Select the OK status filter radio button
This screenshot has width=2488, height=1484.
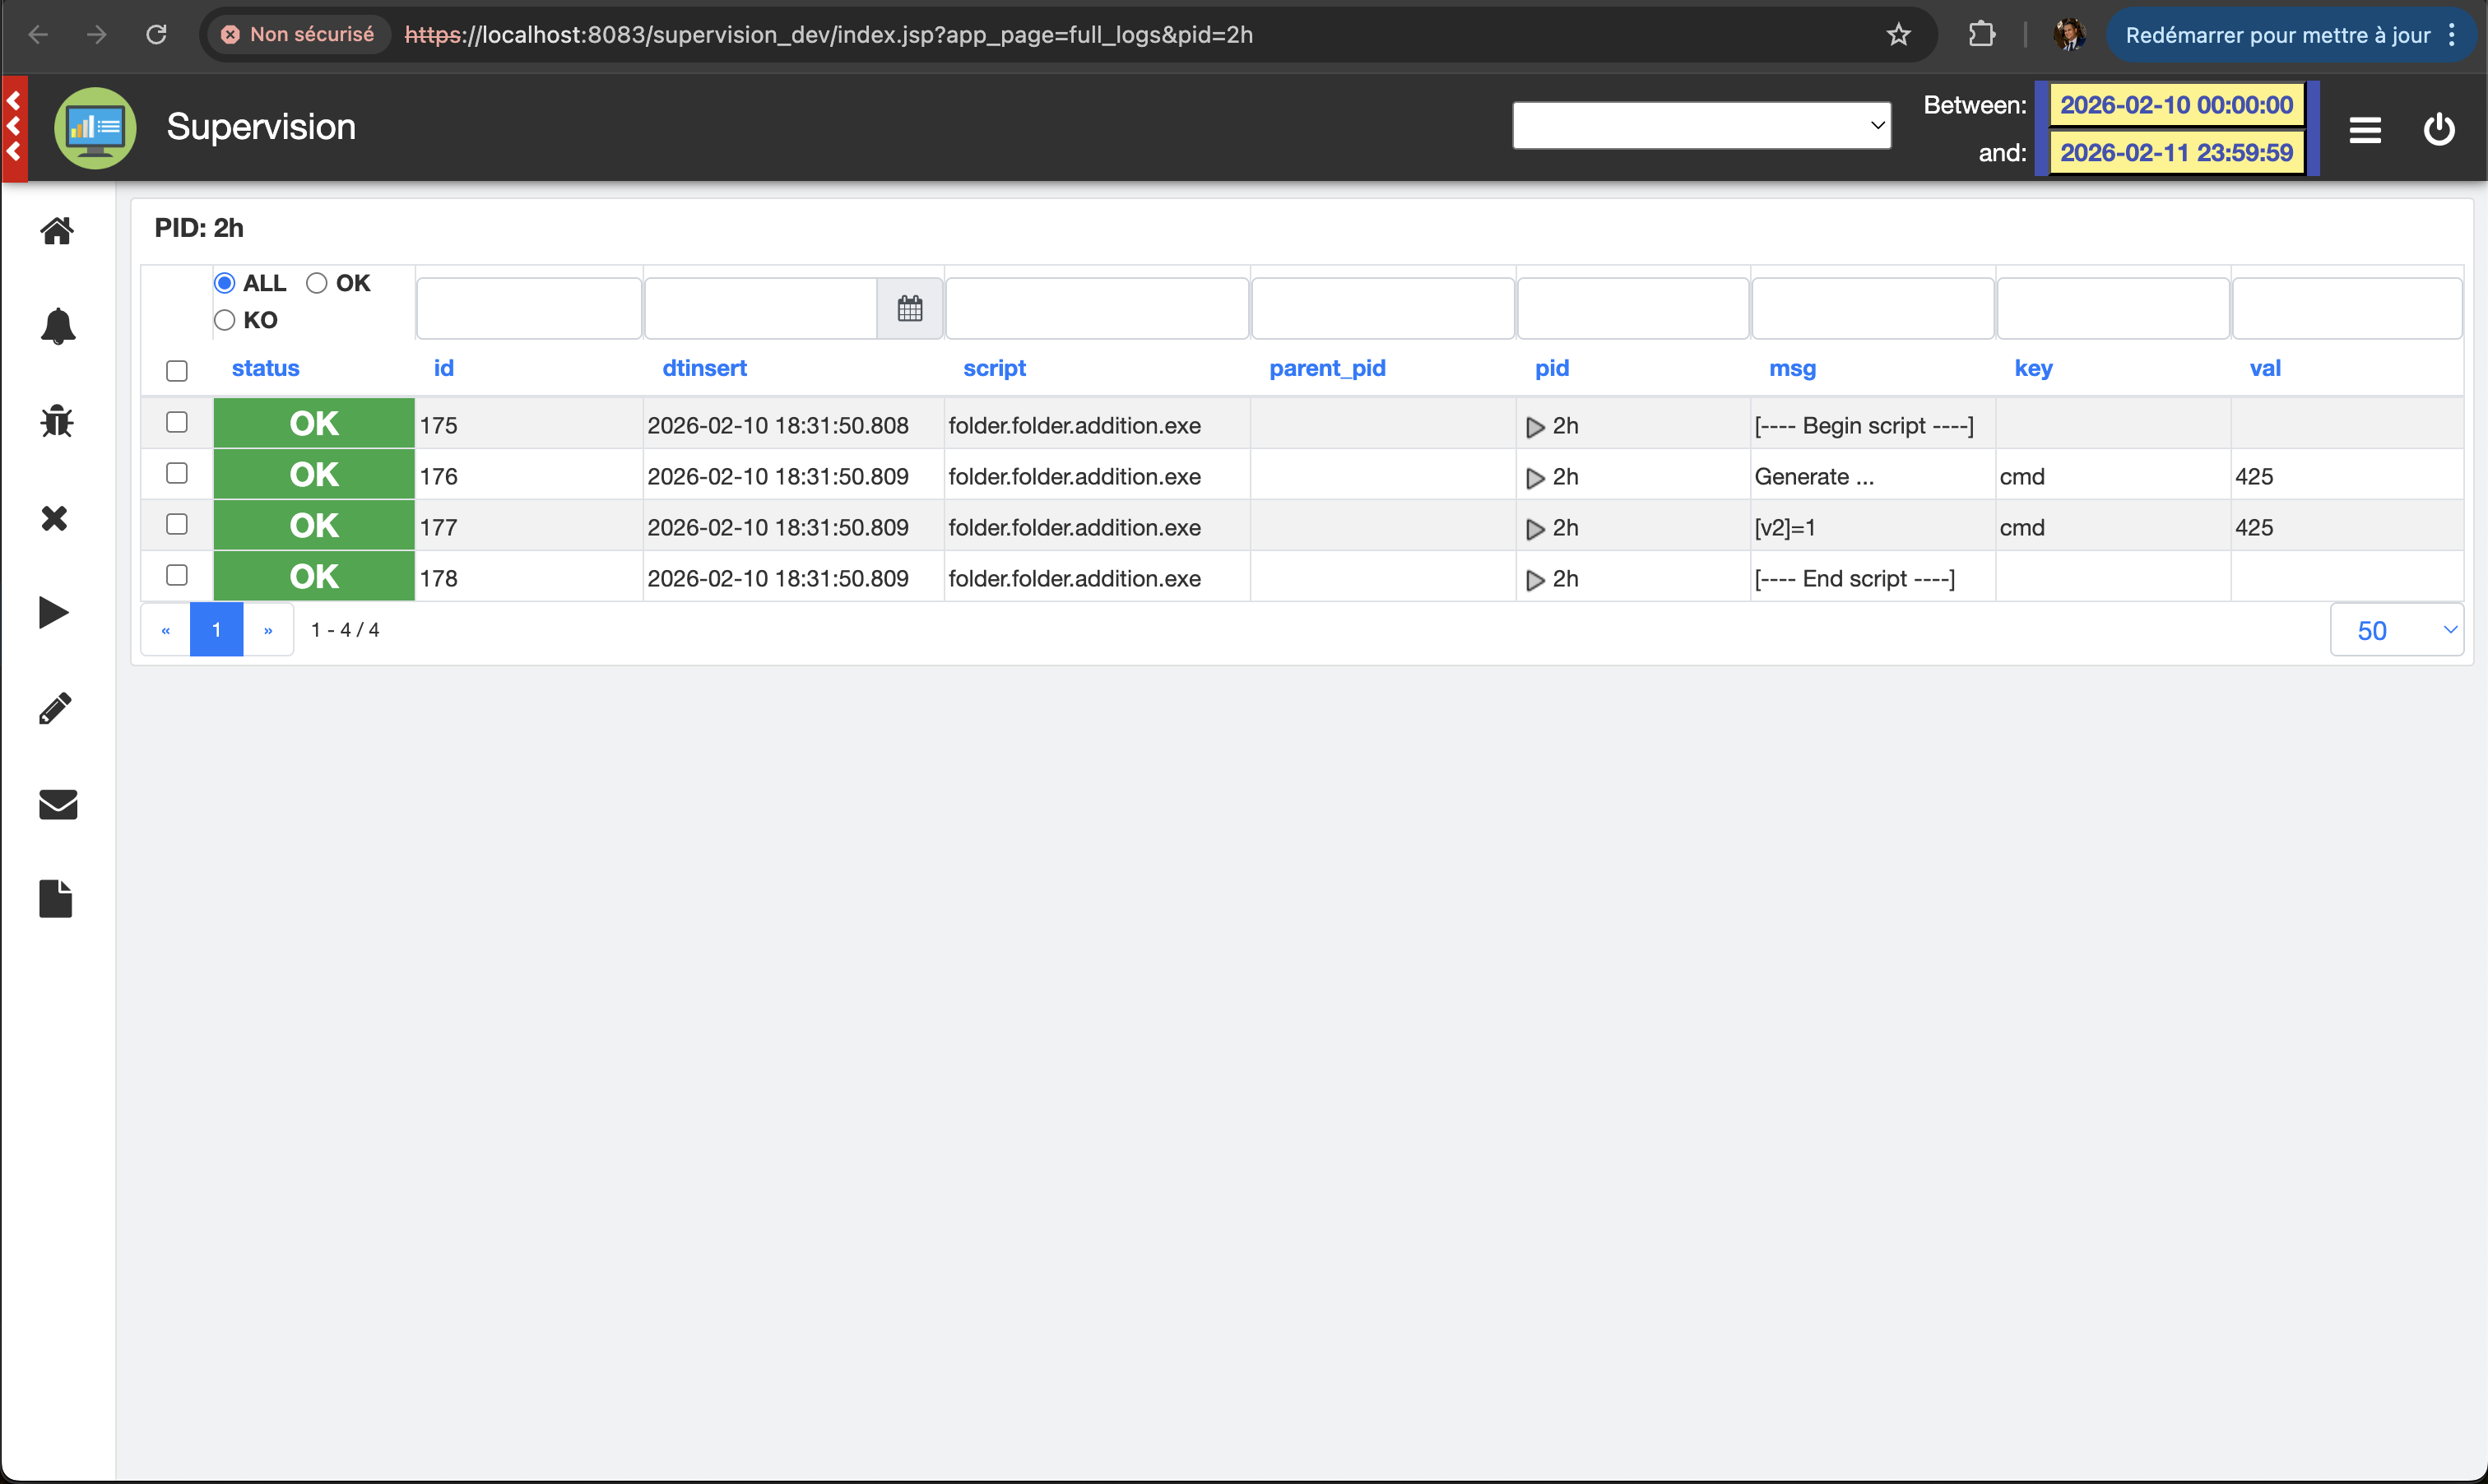click(317, 283)
